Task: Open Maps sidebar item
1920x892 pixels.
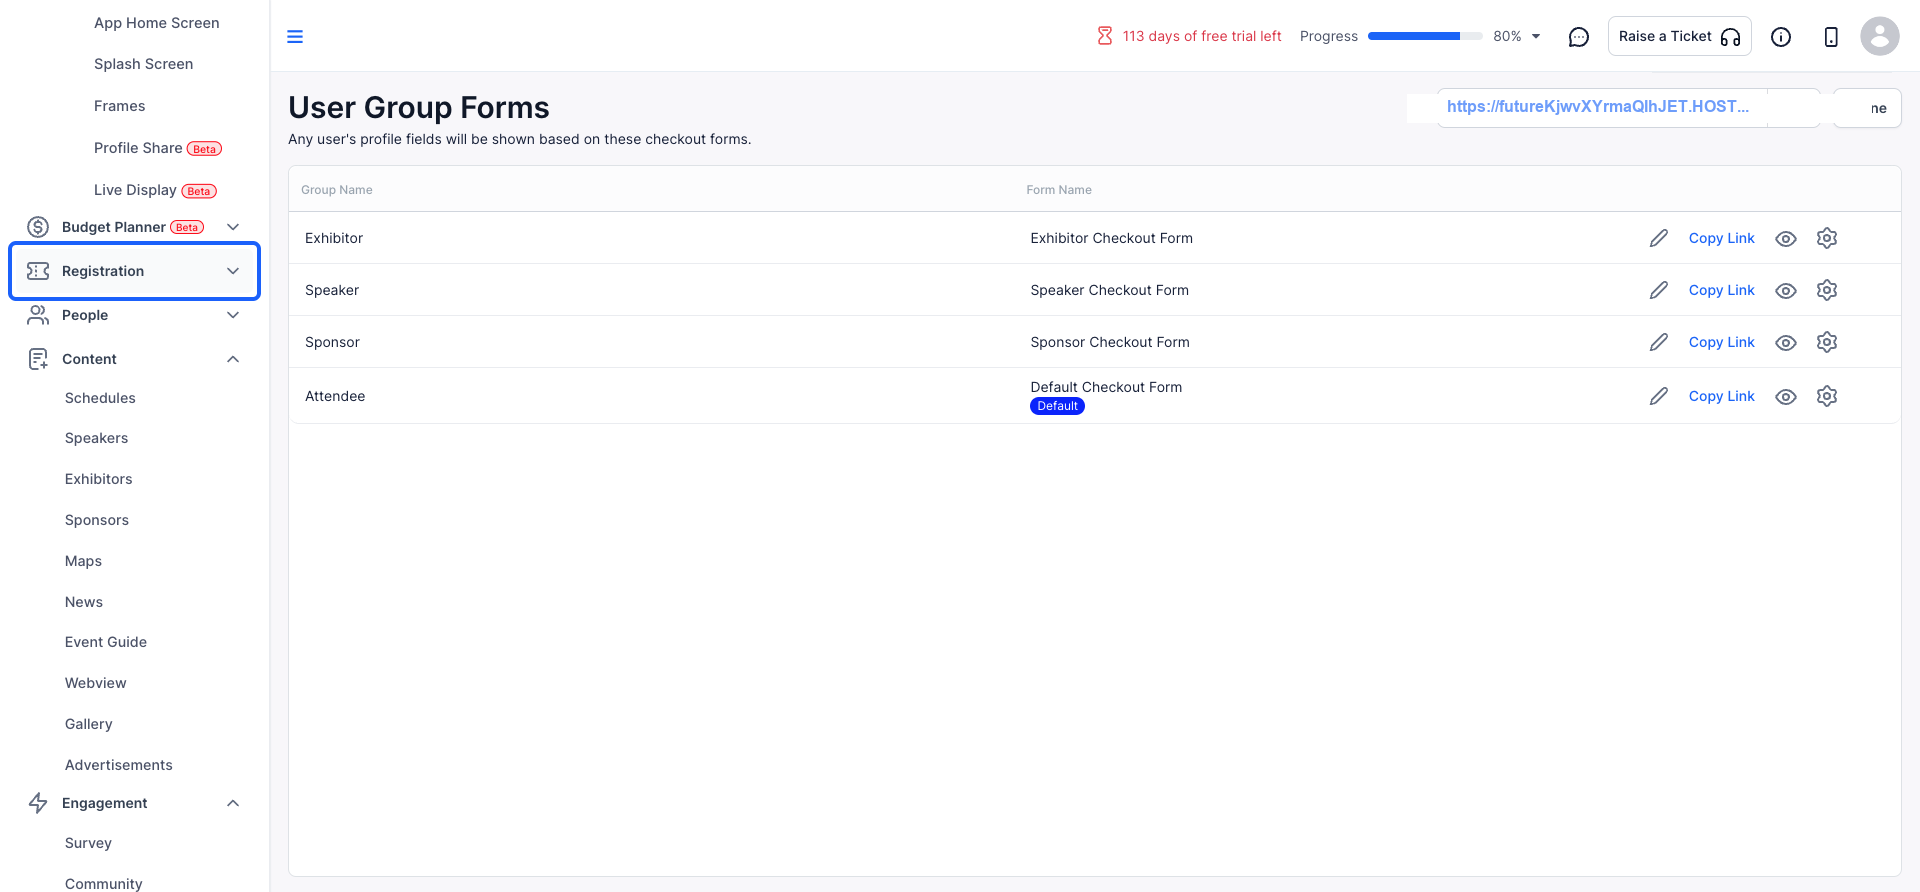Action: [84, 561]
